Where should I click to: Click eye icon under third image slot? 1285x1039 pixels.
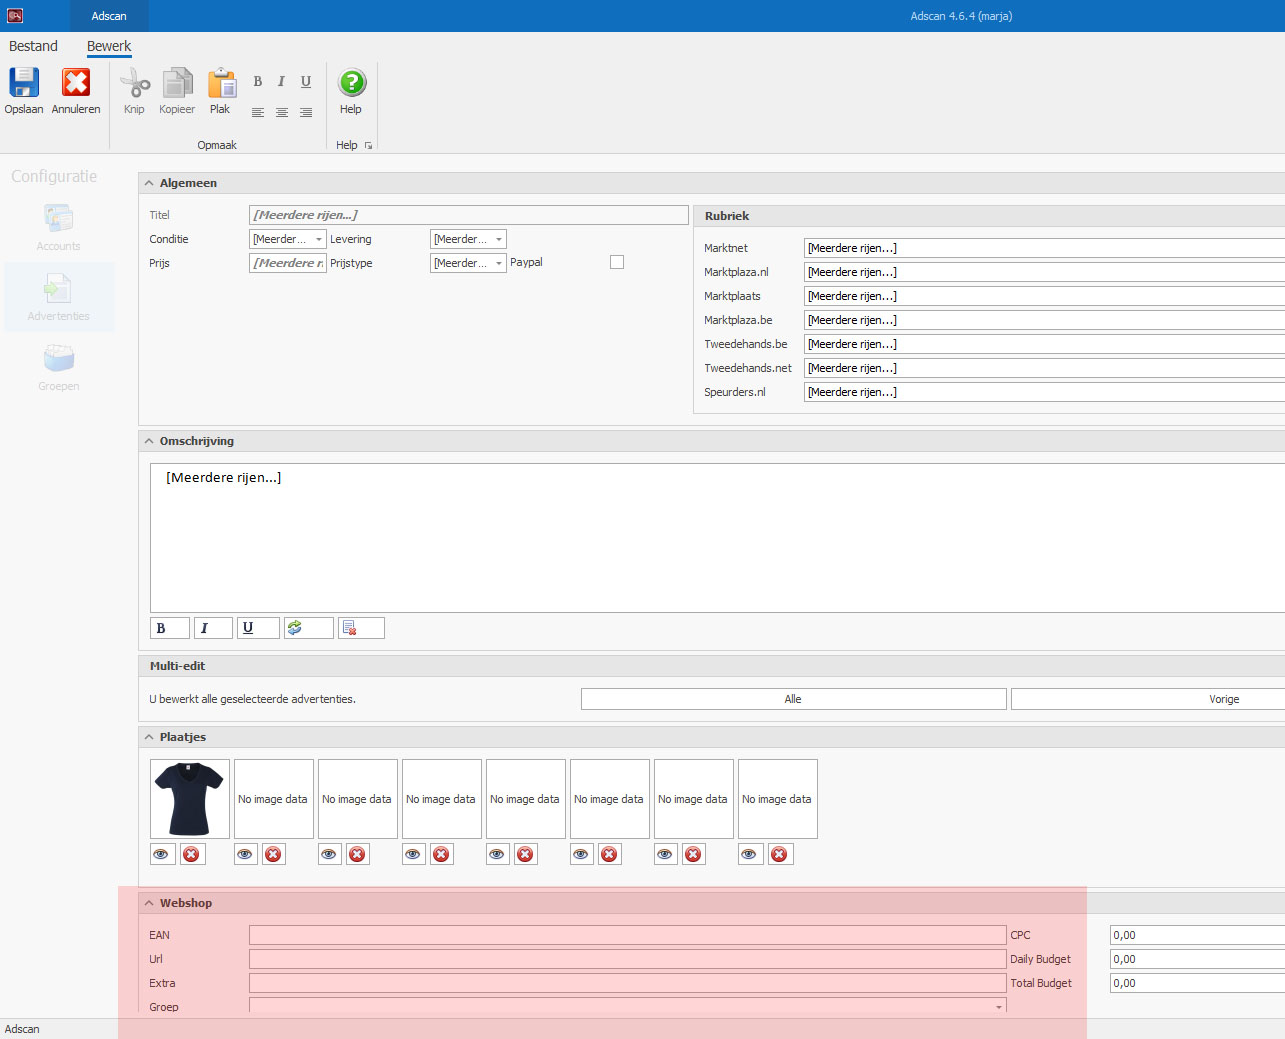330,854
